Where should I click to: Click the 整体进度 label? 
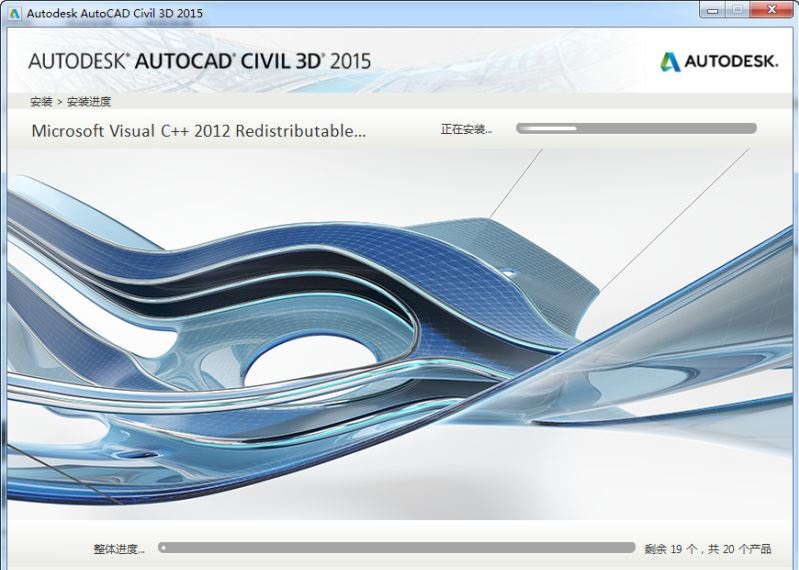119,549
